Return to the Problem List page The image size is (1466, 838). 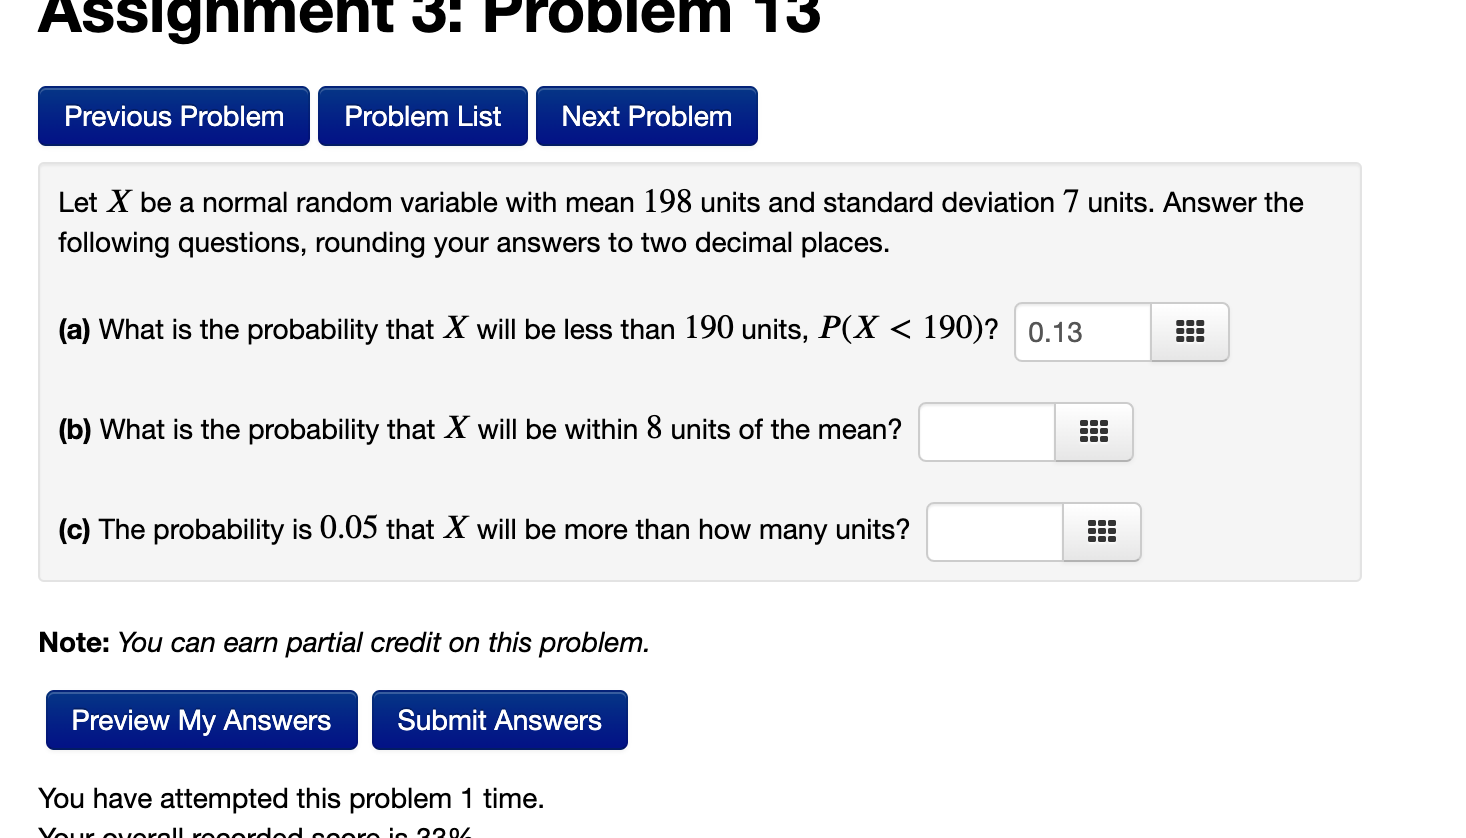pyautogui.click(x=422, y=116)
